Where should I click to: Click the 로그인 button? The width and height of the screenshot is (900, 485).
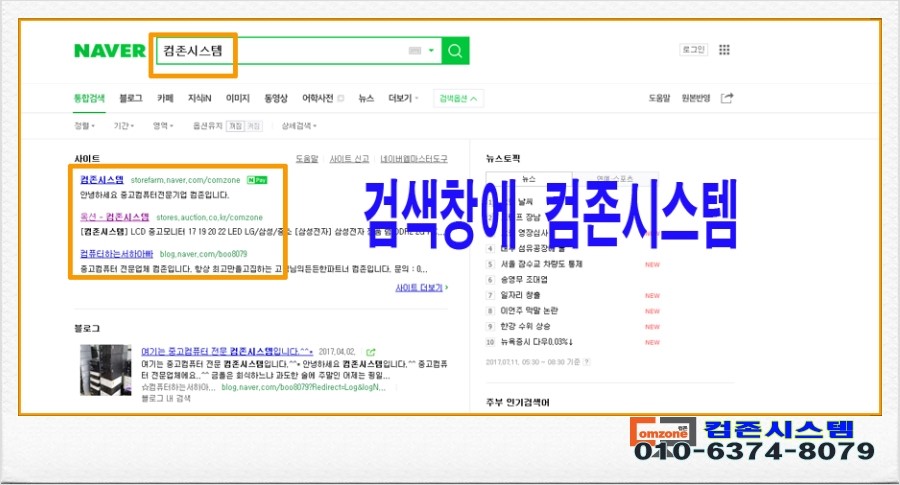(693, 50)
